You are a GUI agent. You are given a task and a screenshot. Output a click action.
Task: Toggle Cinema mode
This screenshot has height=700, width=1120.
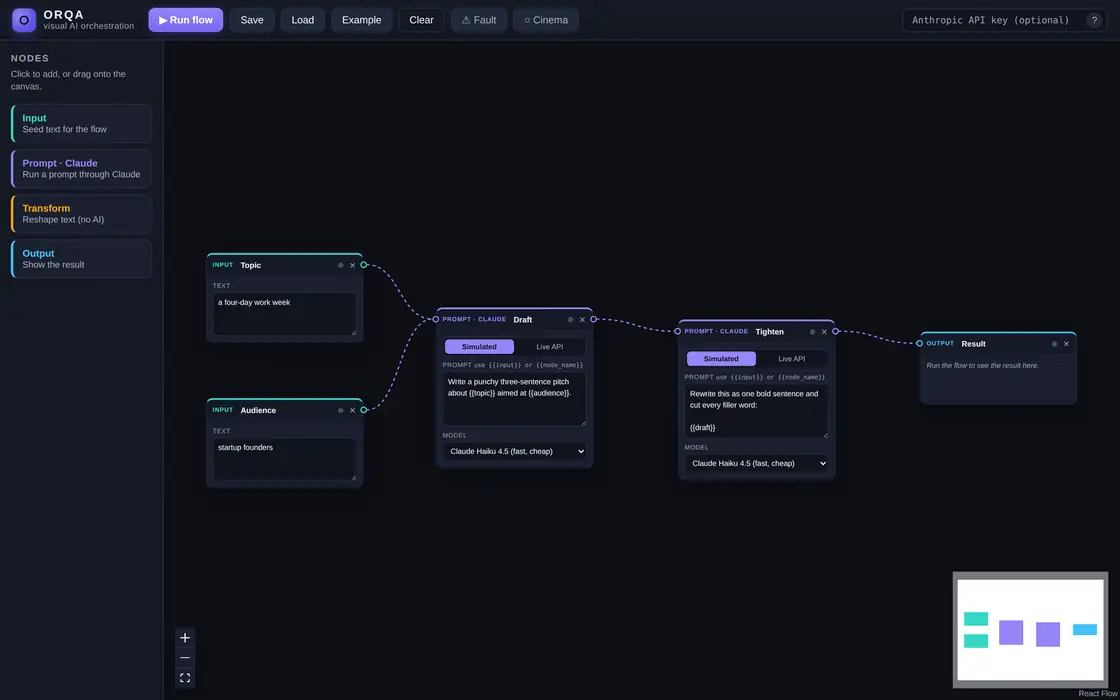point(546,20)
